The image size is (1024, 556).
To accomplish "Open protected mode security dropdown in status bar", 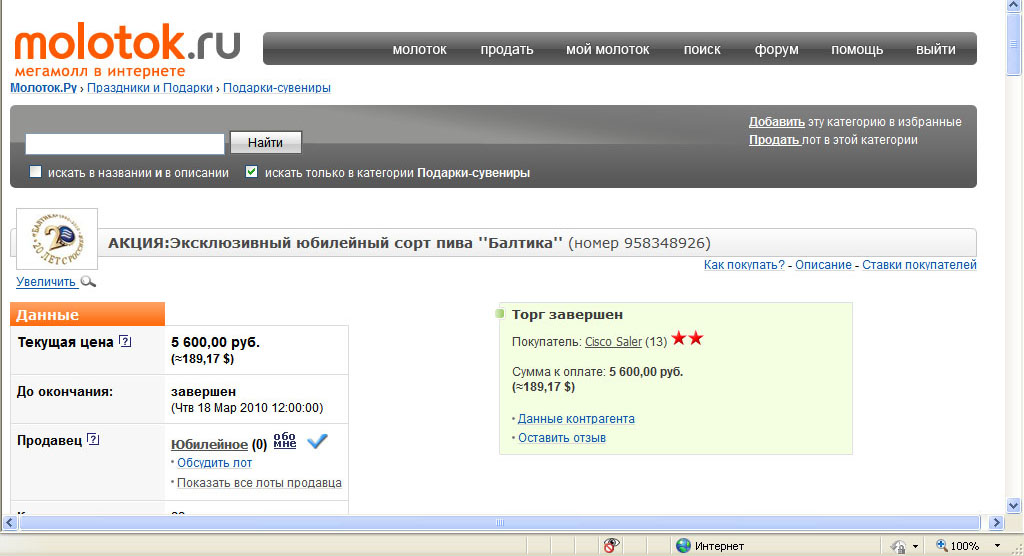I will point(916,546).
